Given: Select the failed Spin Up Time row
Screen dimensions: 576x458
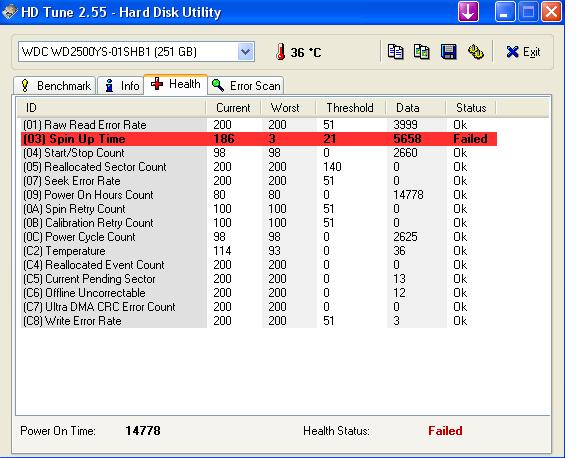Looking at the screenshot, I should click(259, 139).
